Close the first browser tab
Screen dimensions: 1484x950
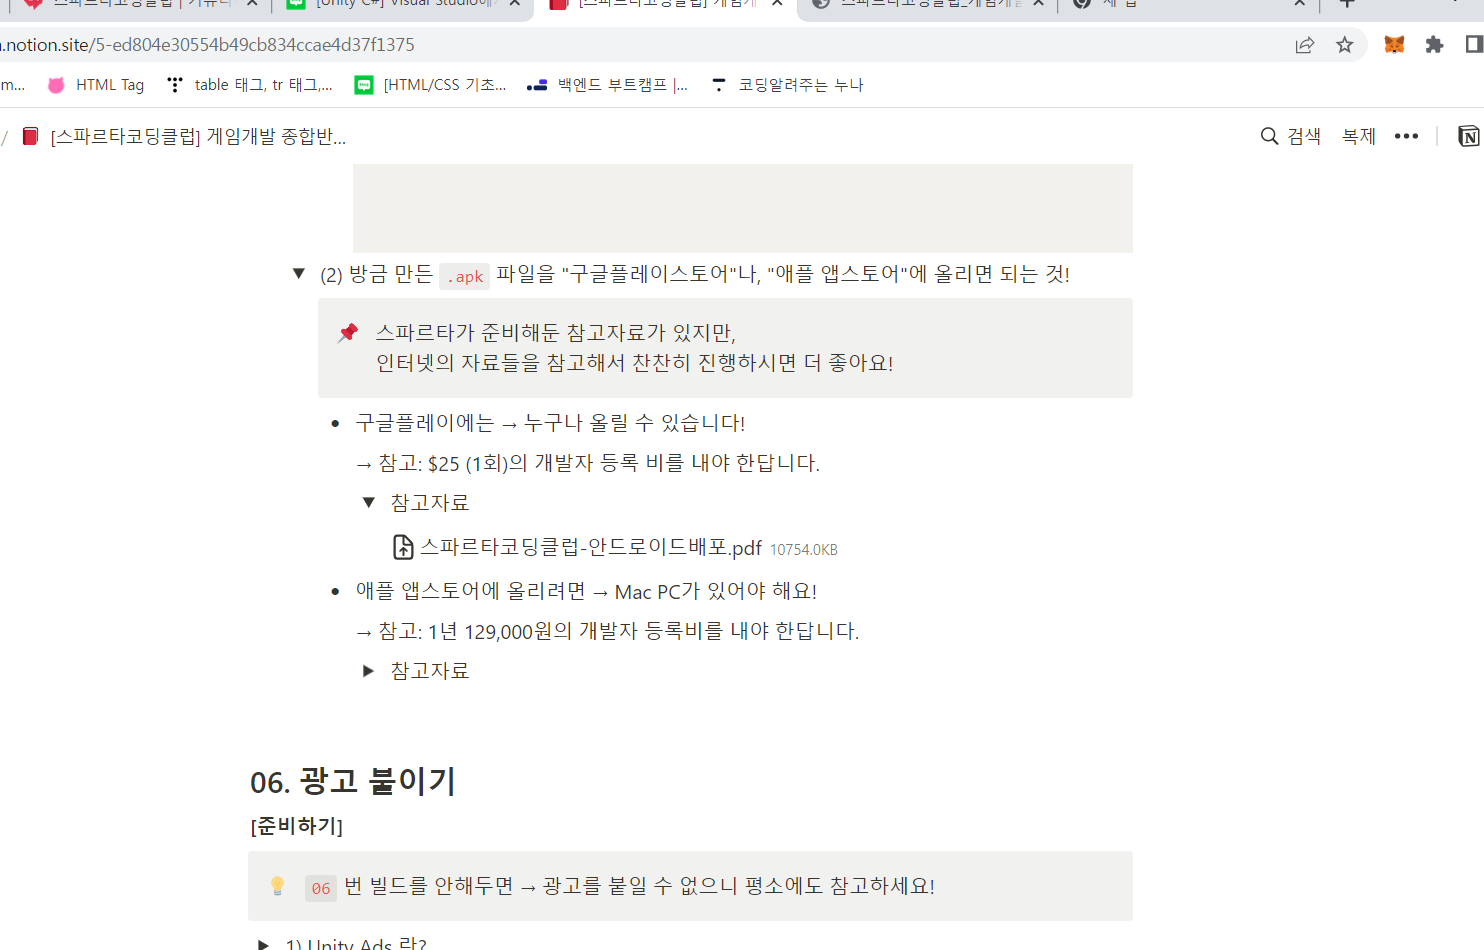(252, 3)
